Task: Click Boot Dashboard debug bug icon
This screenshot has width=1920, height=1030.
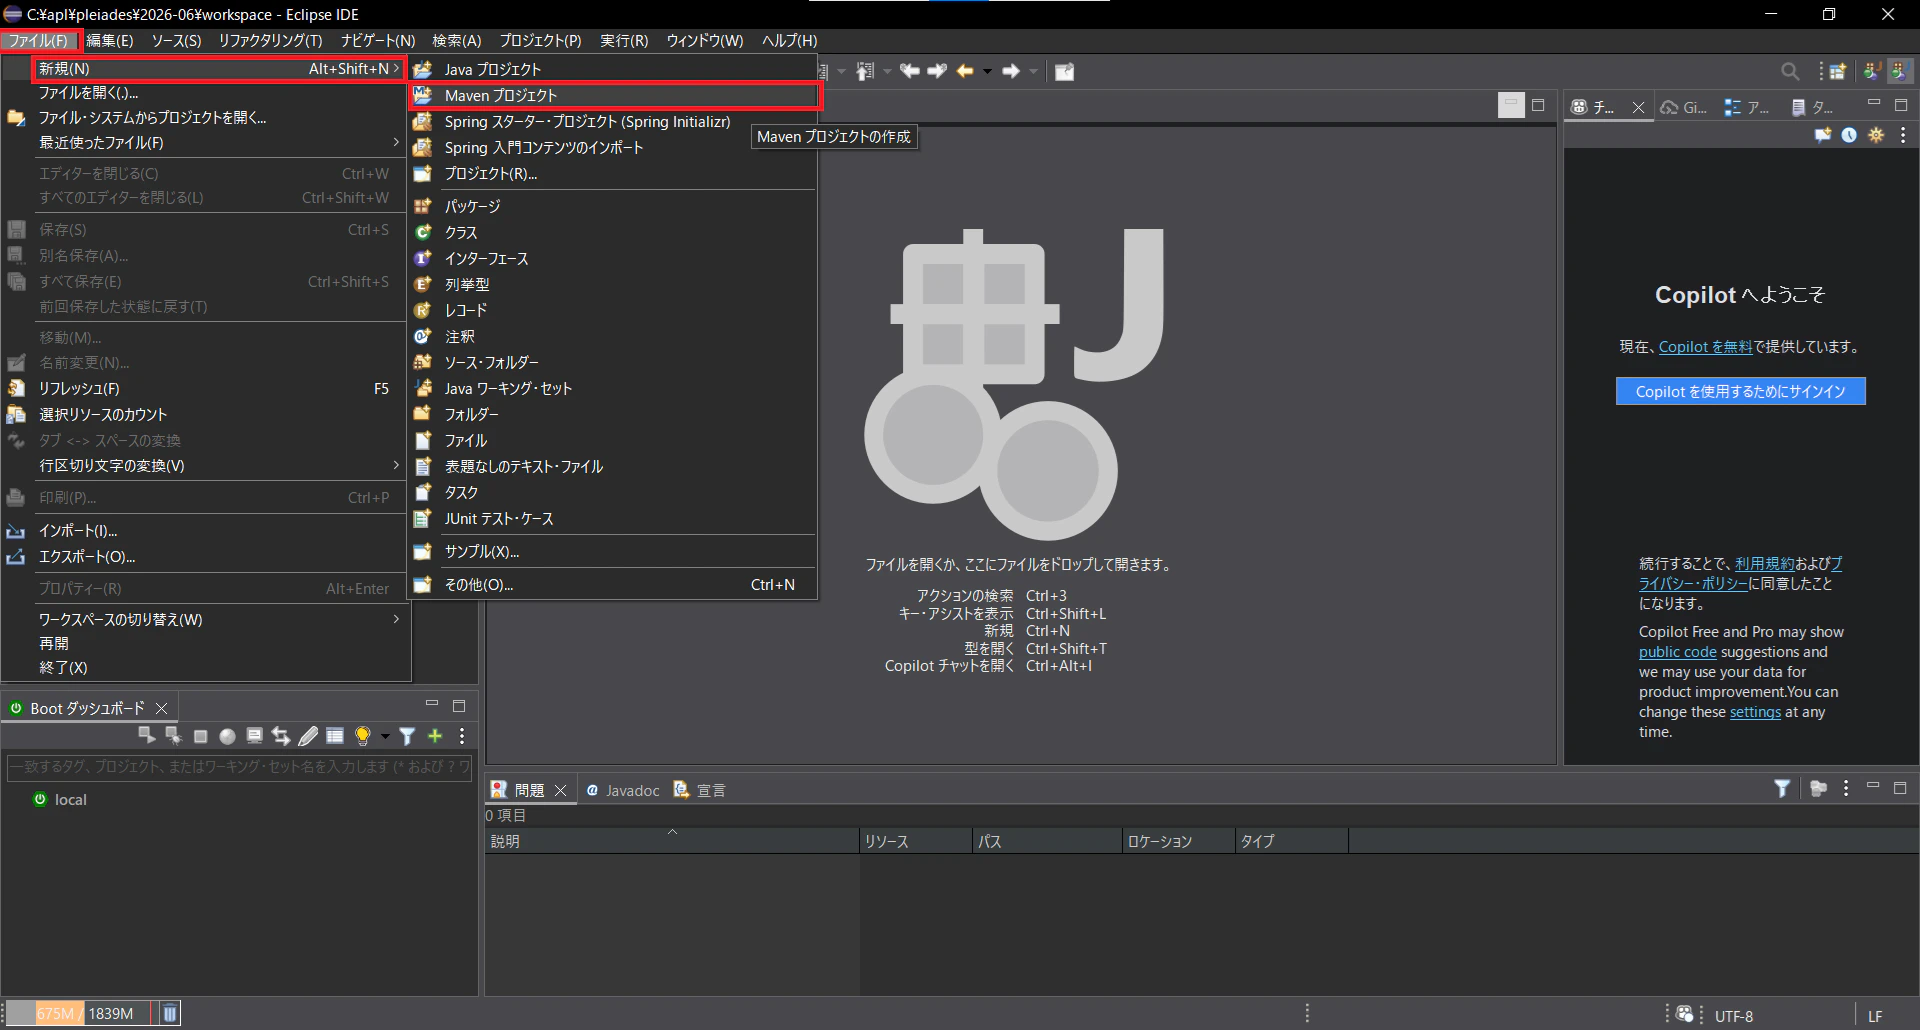Action: click(x=173, y=736)
